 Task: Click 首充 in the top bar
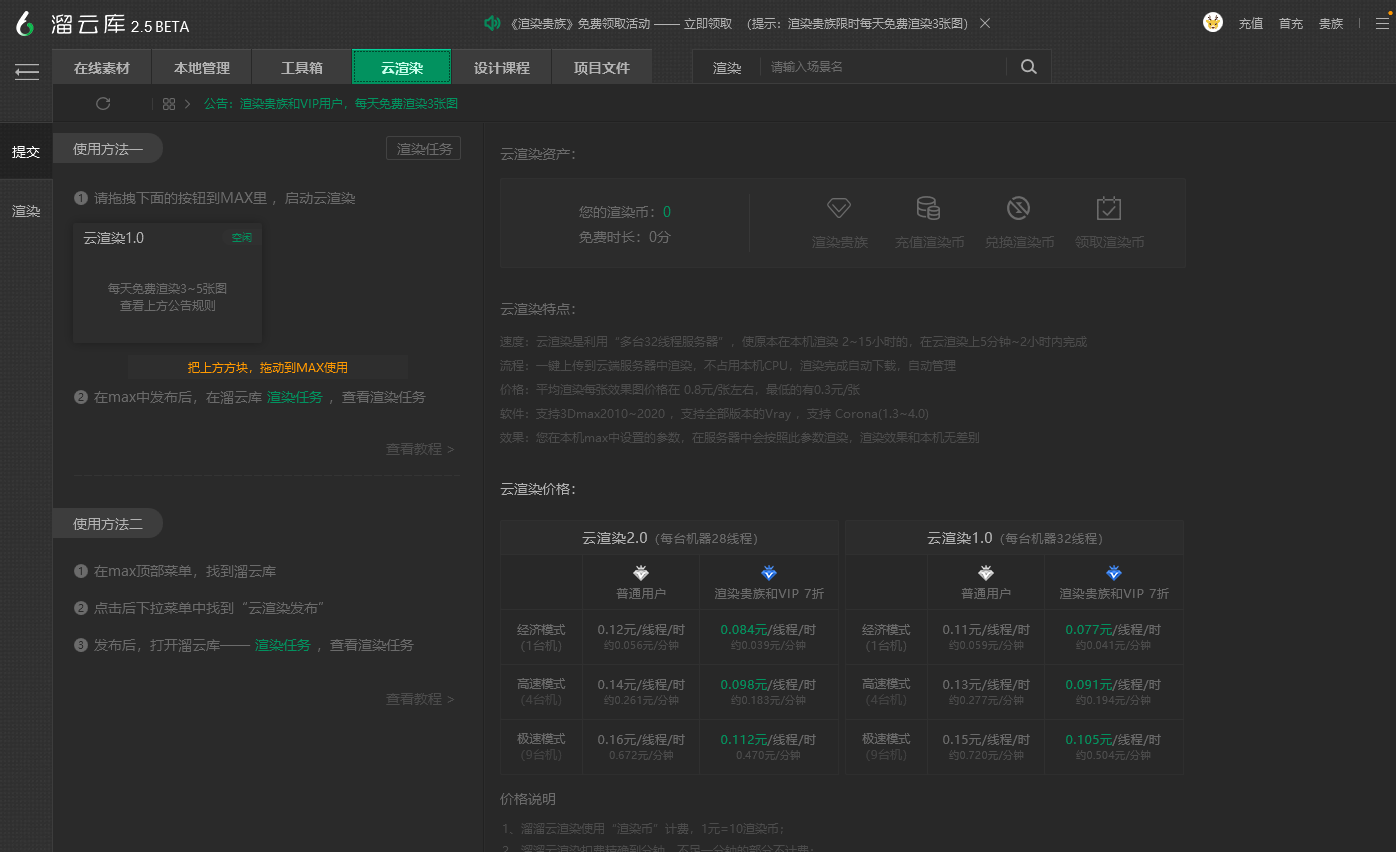(x=1291, y=23)
